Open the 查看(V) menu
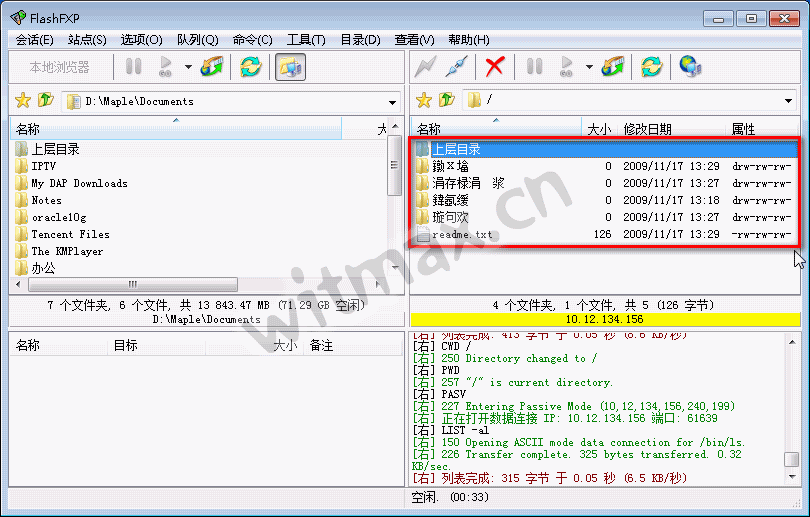Screen dimensions: 810x517 click(x=414, y=40)
